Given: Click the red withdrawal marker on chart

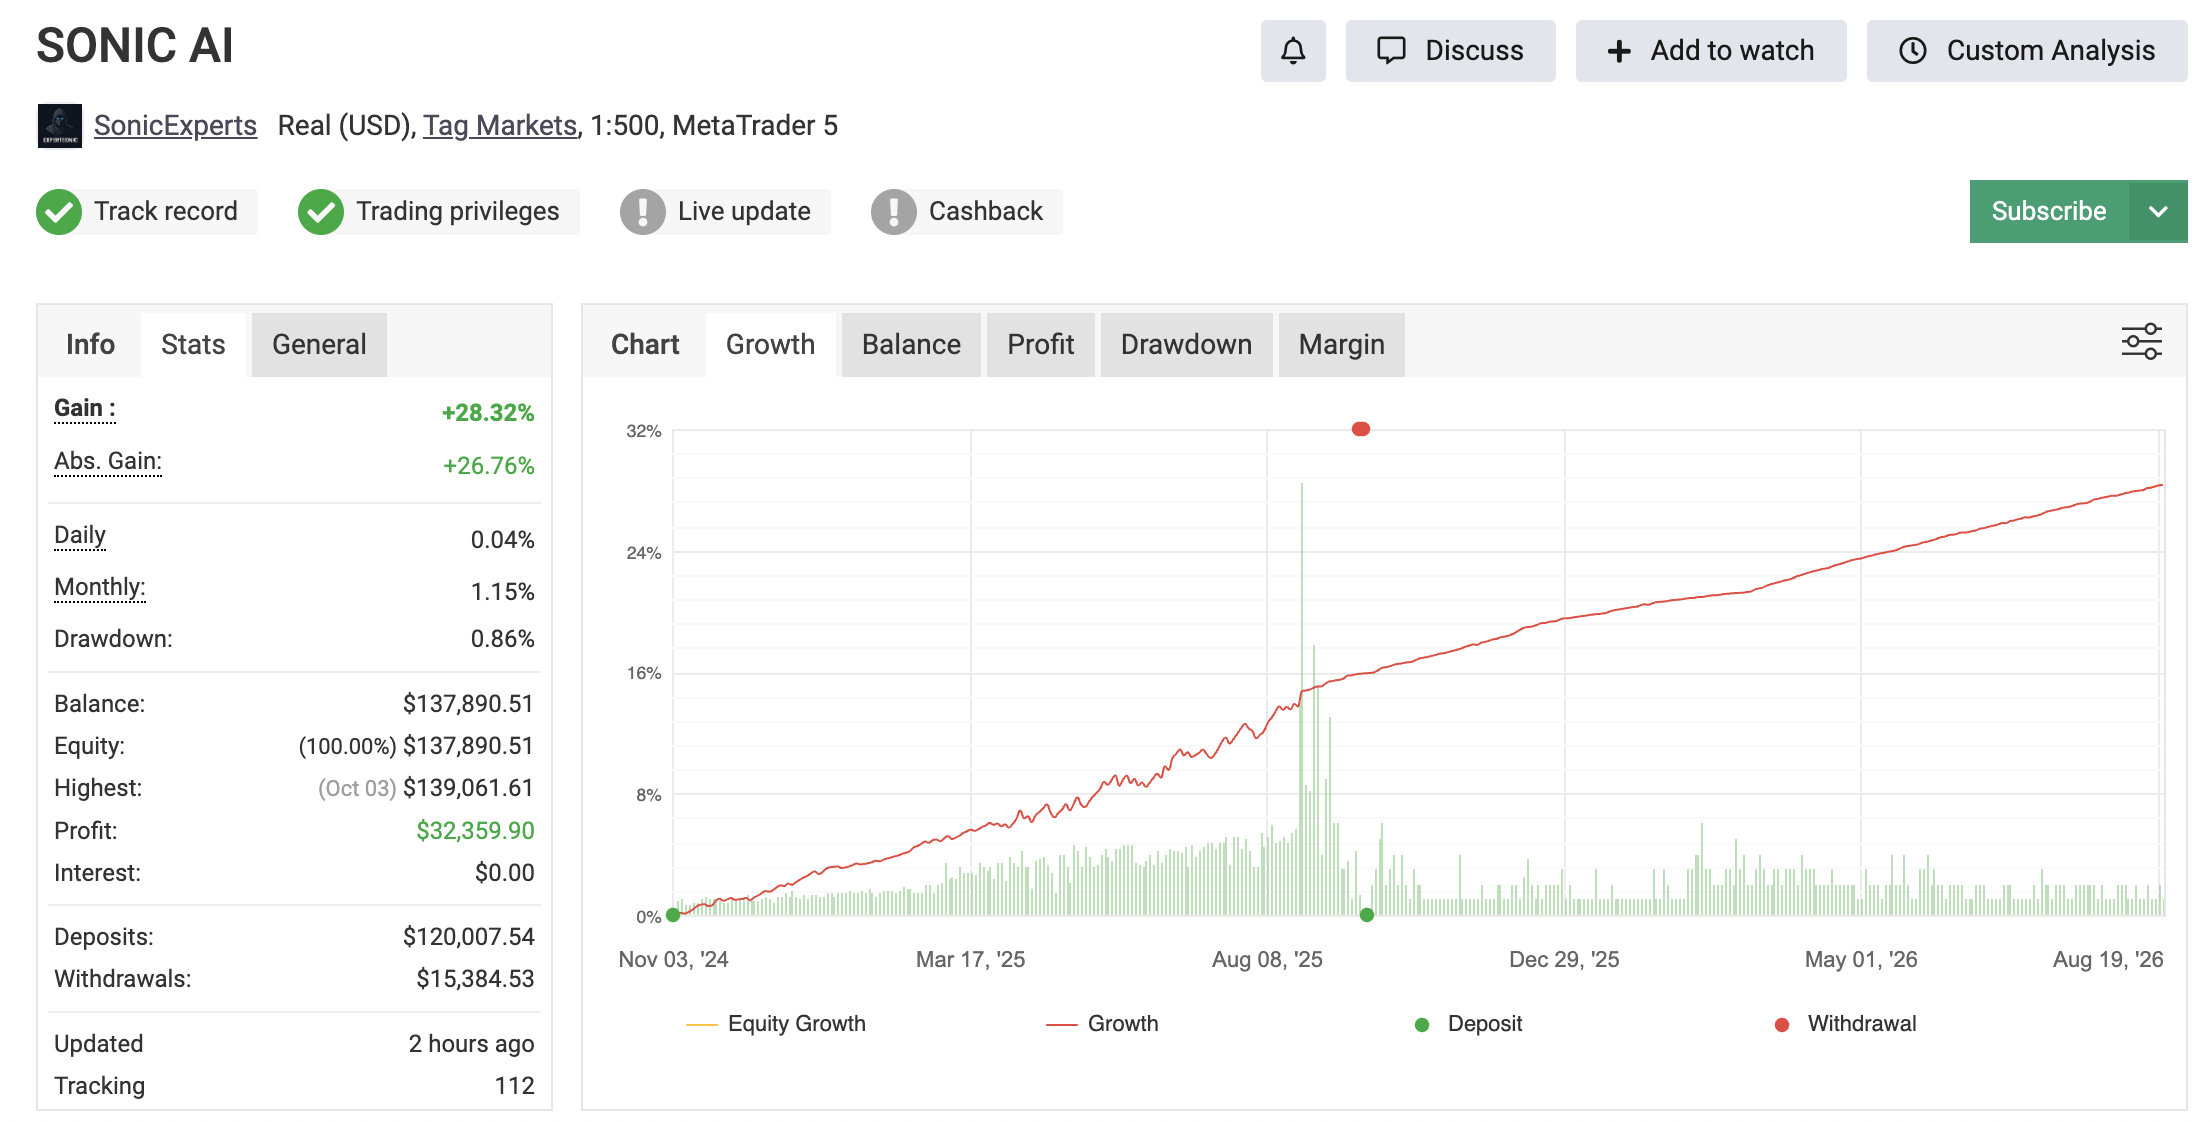Looking at the screenshot, I should click(x=1360, y=429).
